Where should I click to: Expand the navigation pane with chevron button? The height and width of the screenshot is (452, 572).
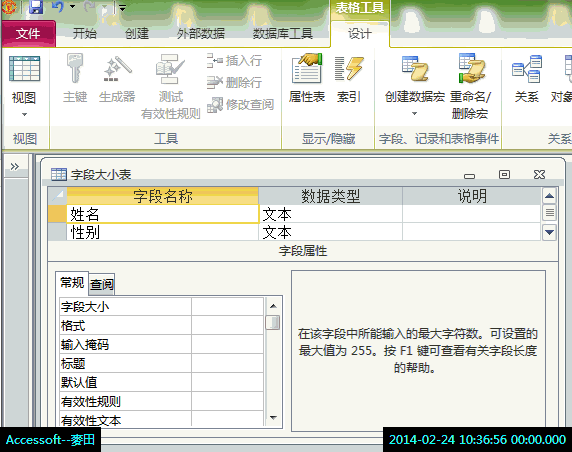[x=15, y=167]
